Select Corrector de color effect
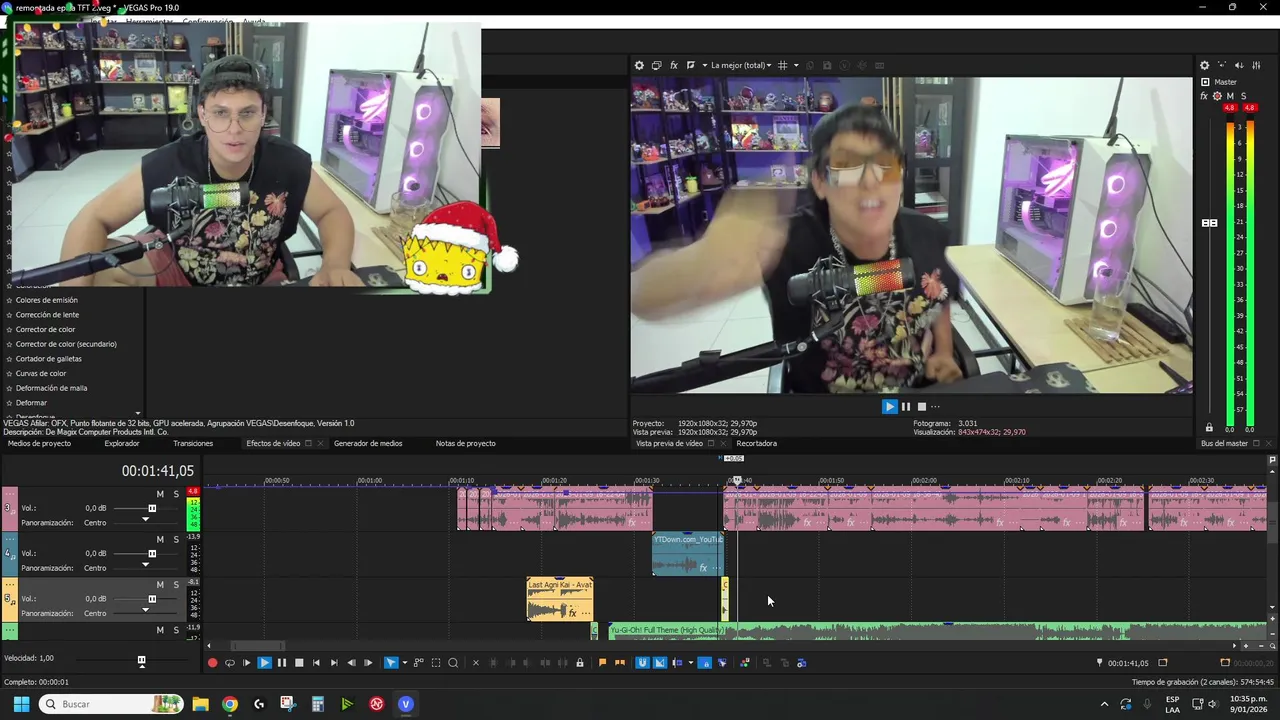 click(45, 329)
